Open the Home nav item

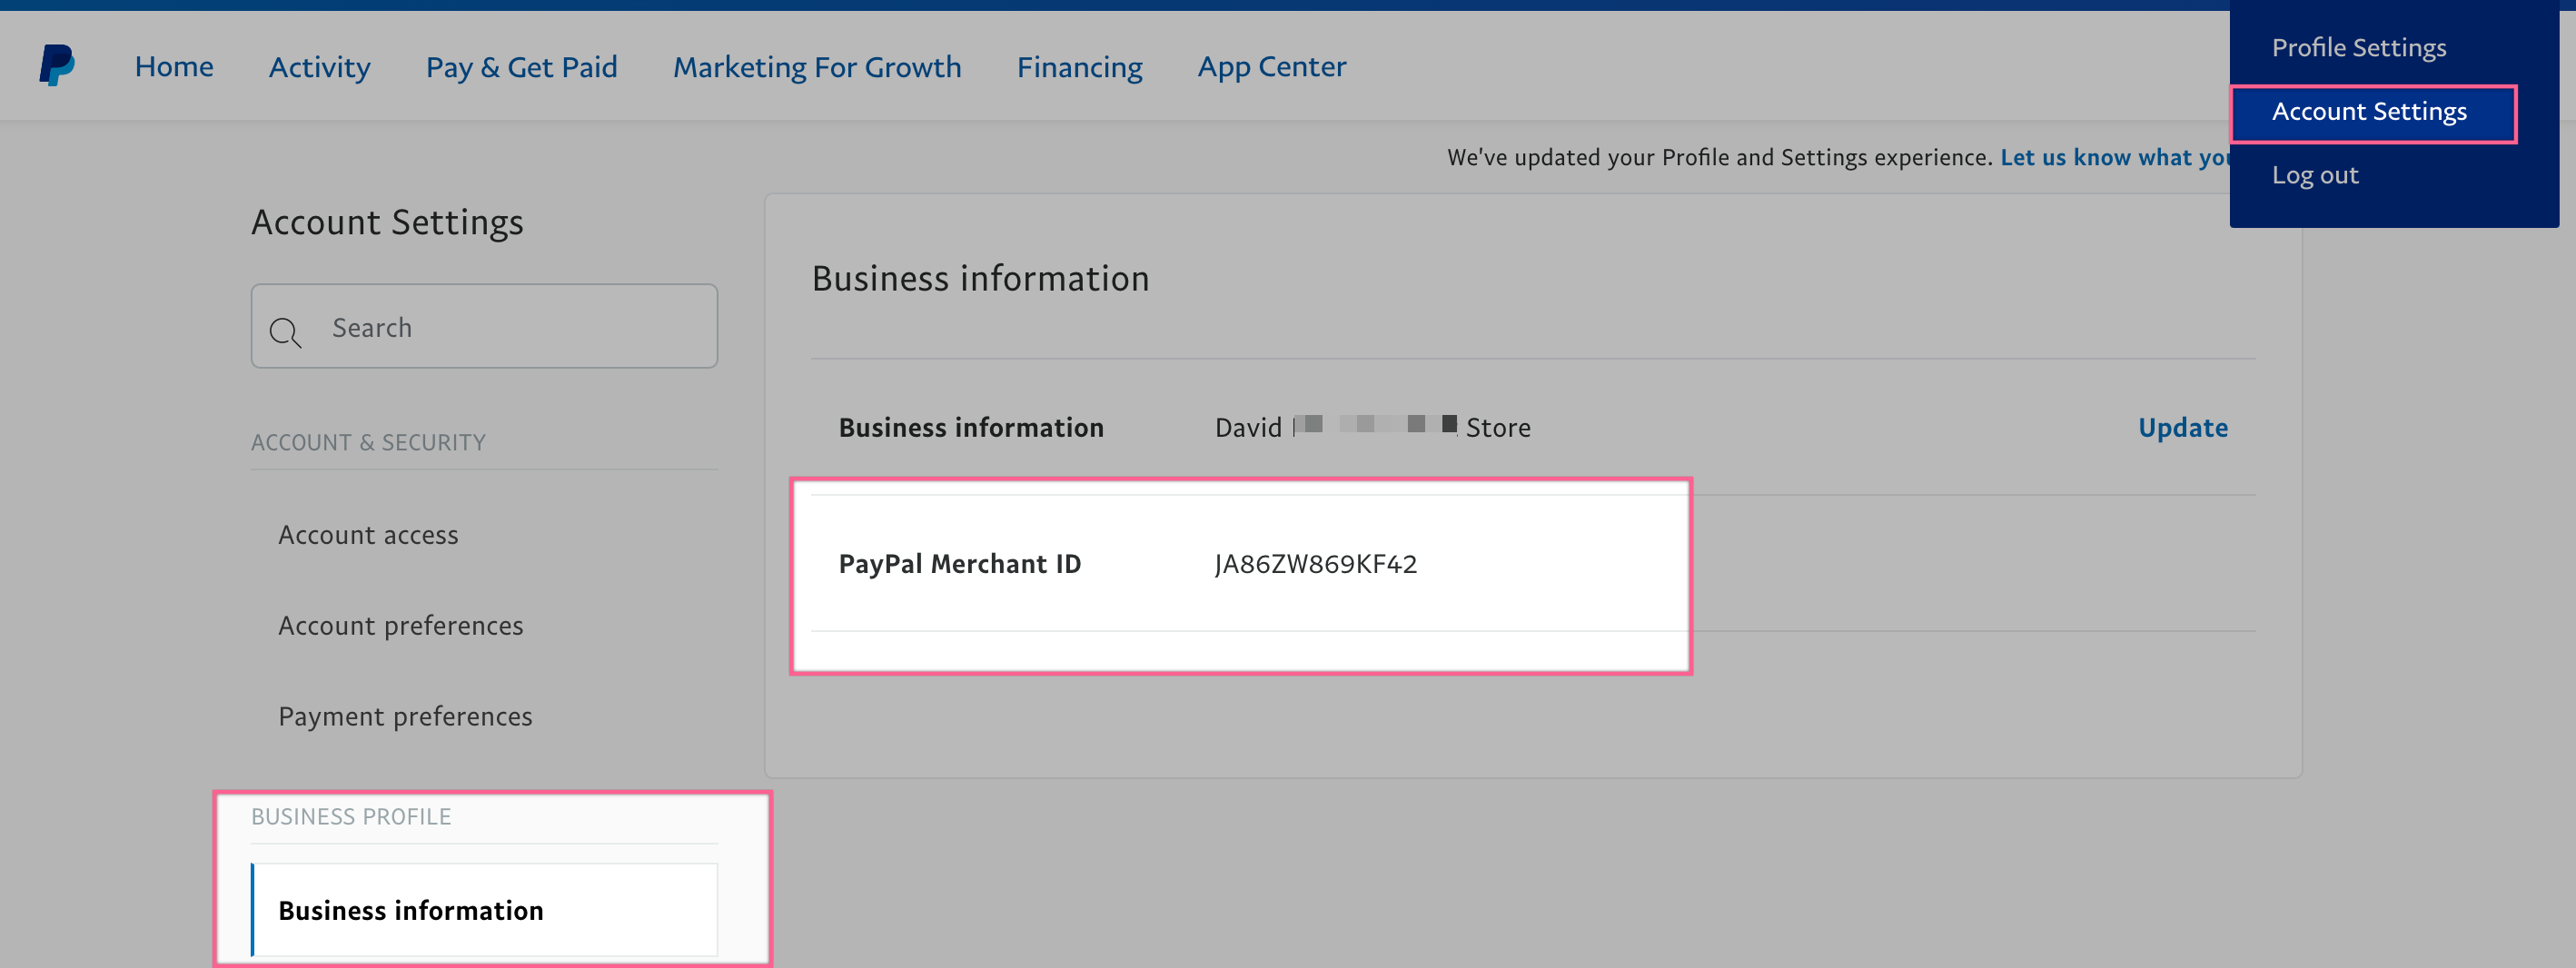(174, 67)
